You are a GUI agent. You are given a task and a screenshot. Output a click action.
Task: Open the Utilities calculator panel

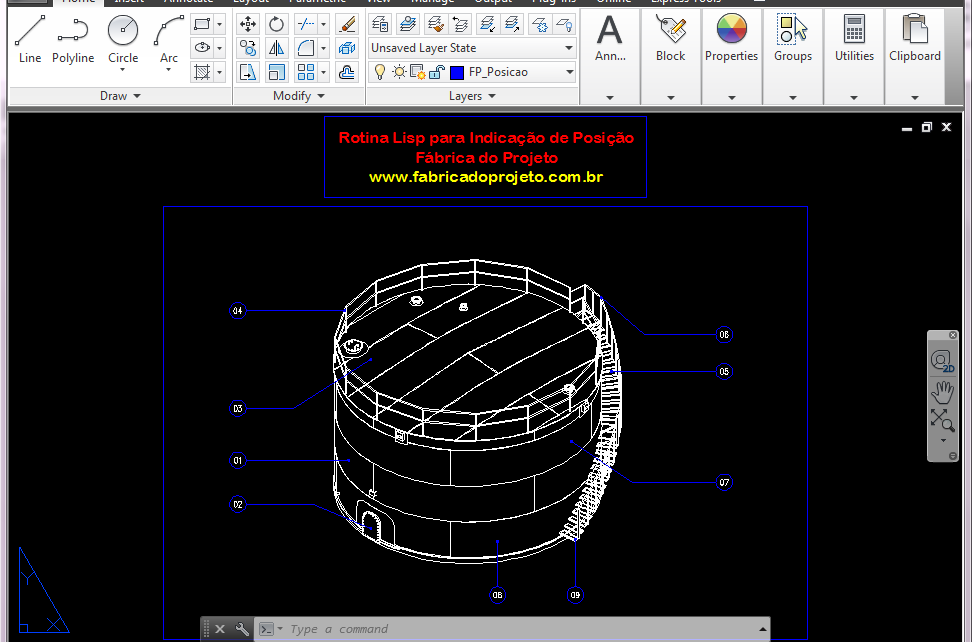click(854, 39)
